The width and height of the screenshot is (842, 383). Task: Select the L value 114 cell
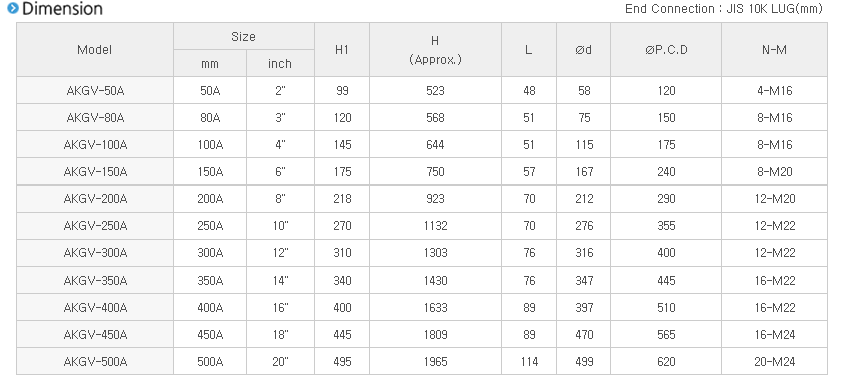pyautogui.click(x=529, y=362)
